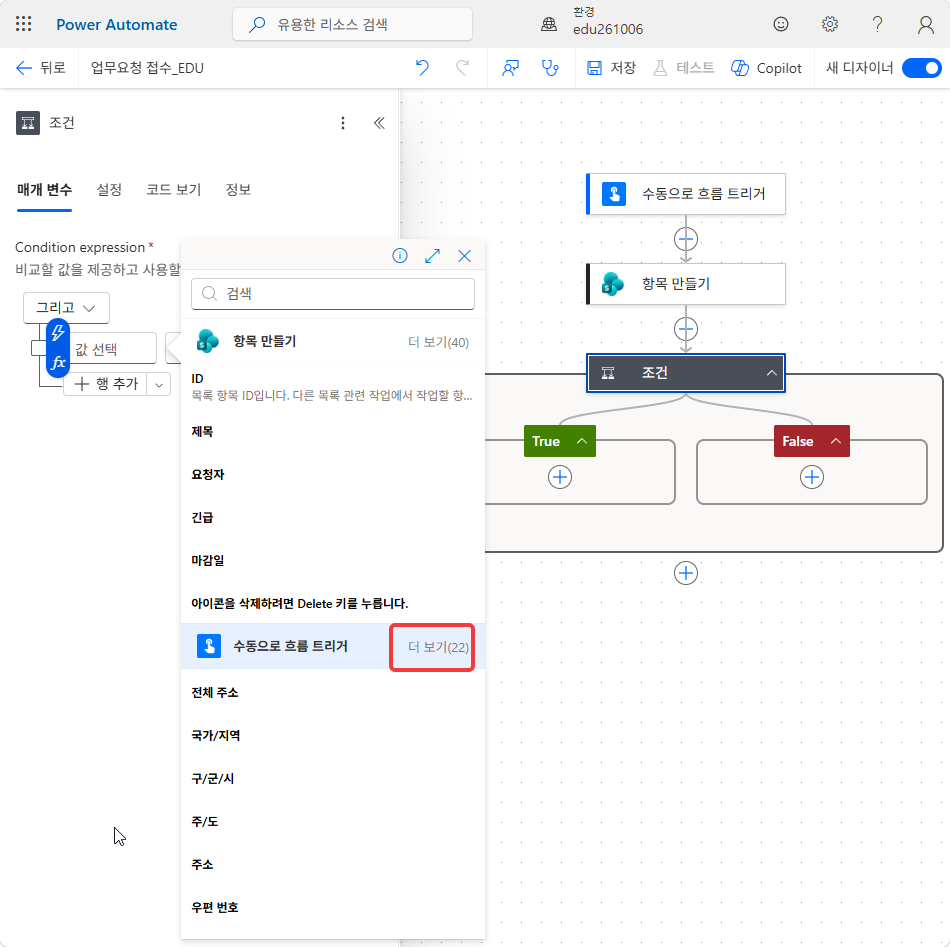The height and width of the screenshot is (947, 950).
Task: Close the dynamic content popup
Action: coord(464,256)
